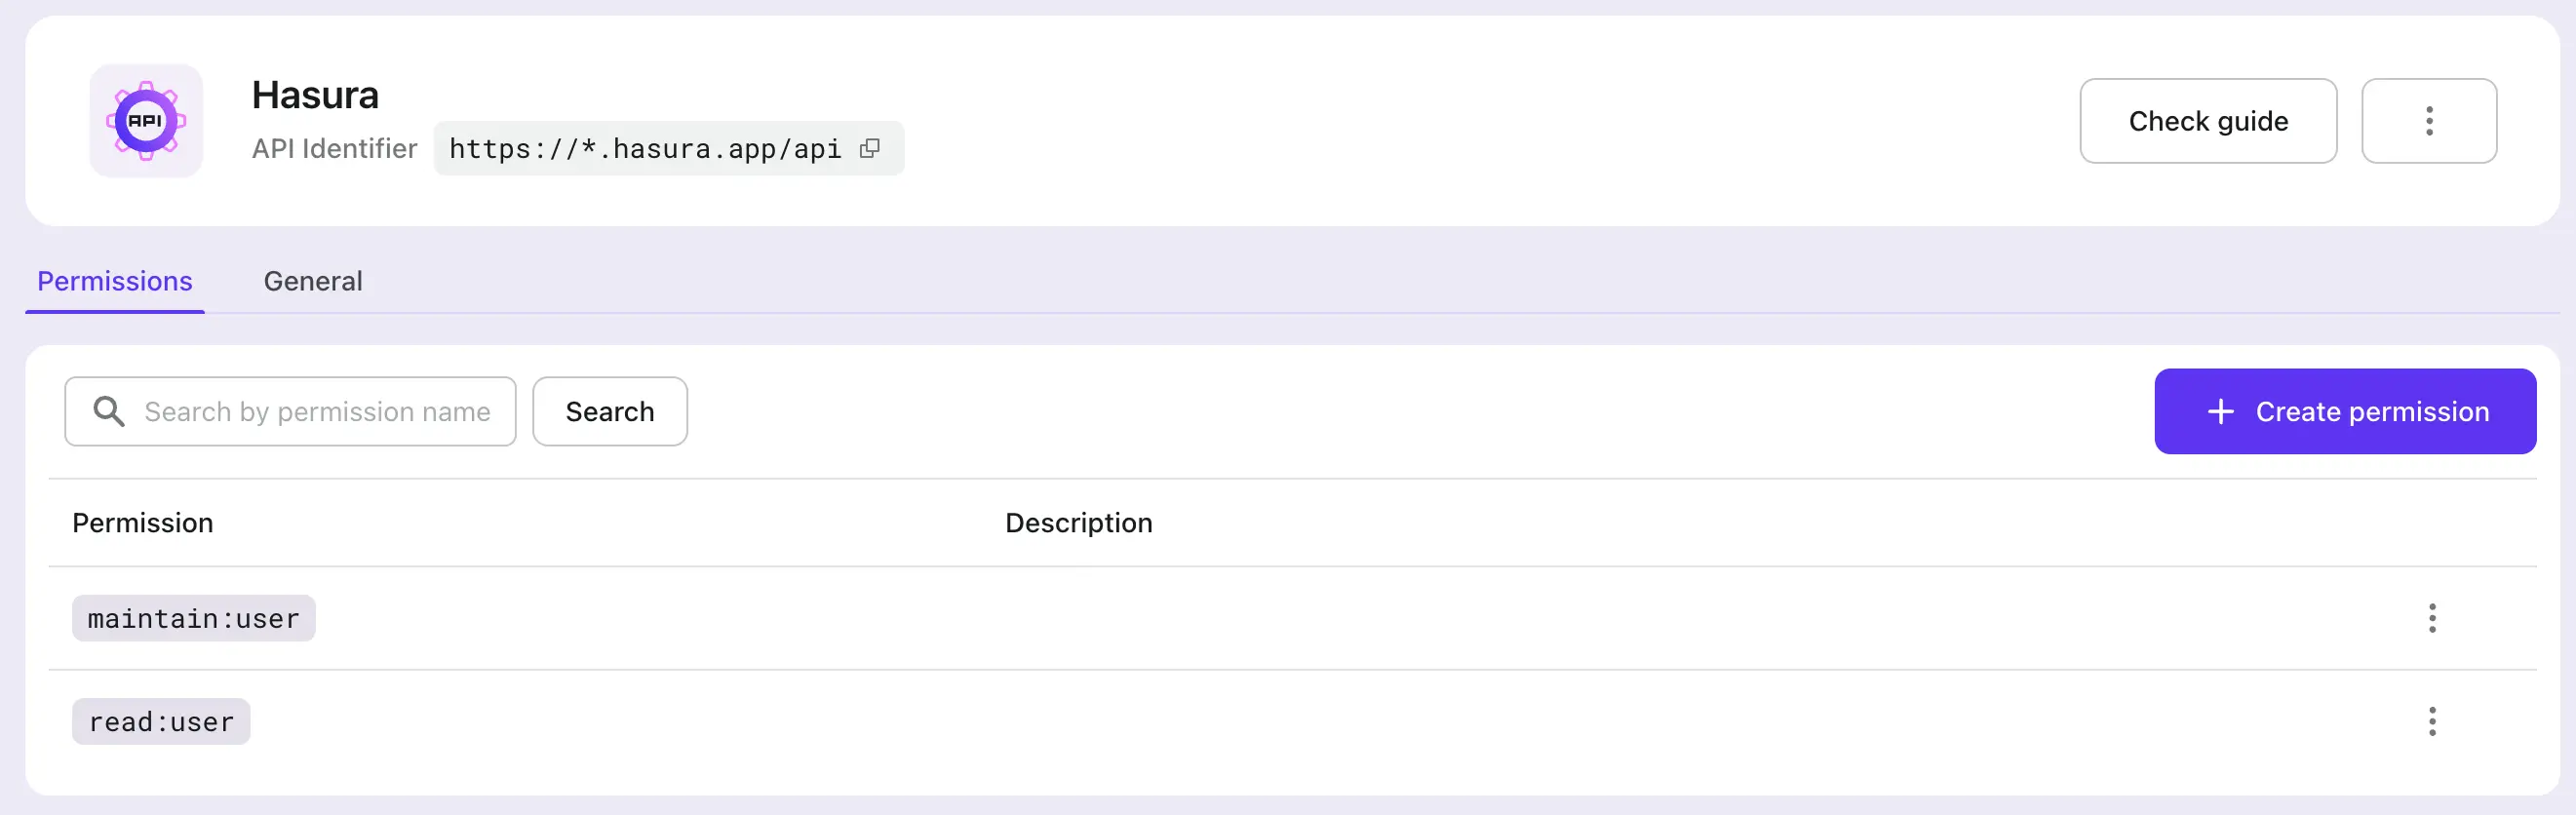Screen dimensions: 2576x815
Task: Click the Hasura API gear logo
Action: 146,120
